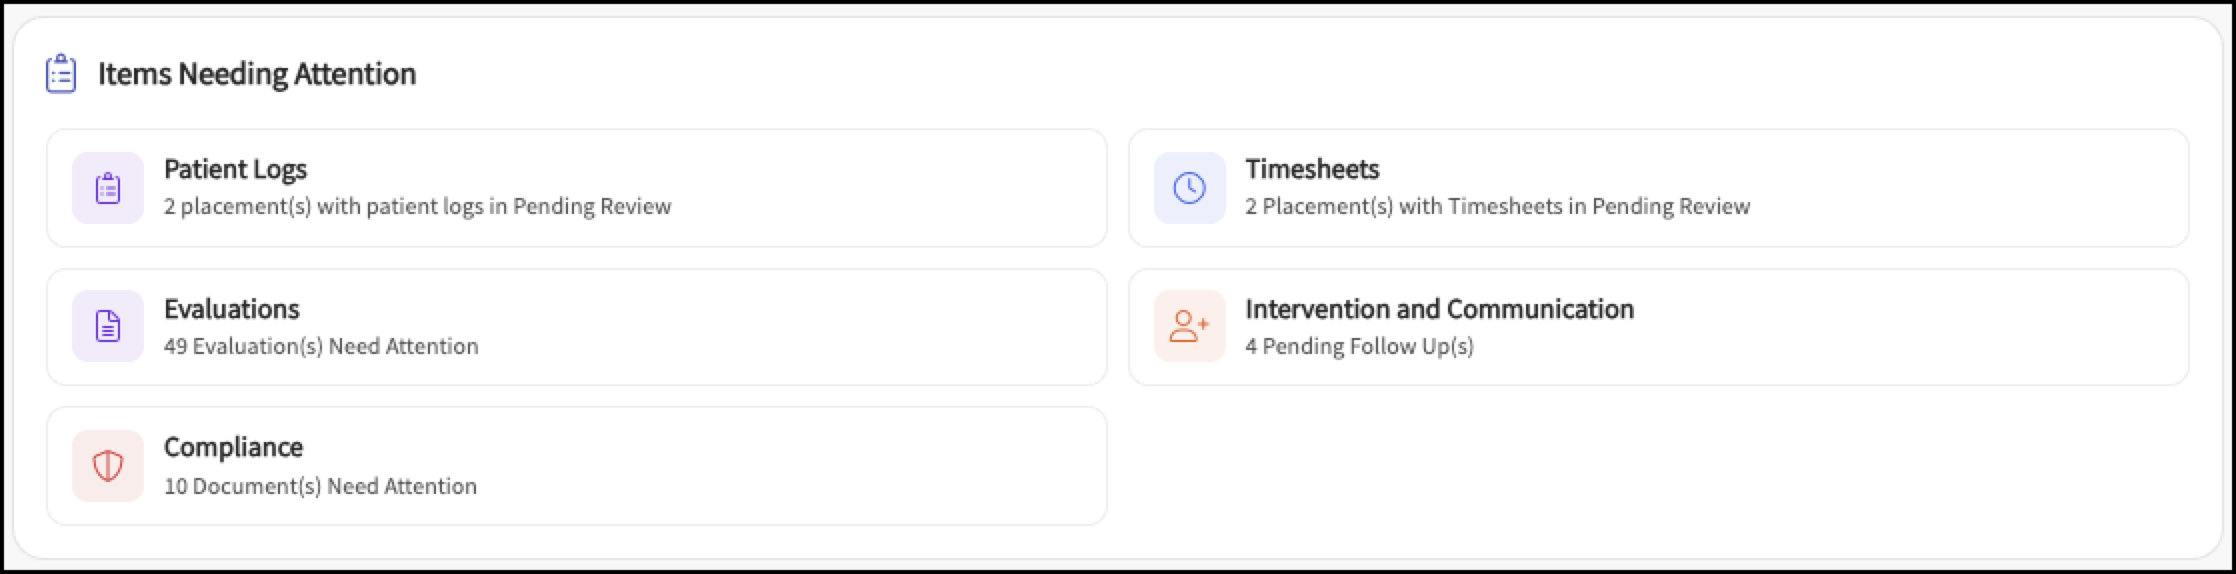Open the Compliance card
The image size is (2236, 574).
coord(577,466)
